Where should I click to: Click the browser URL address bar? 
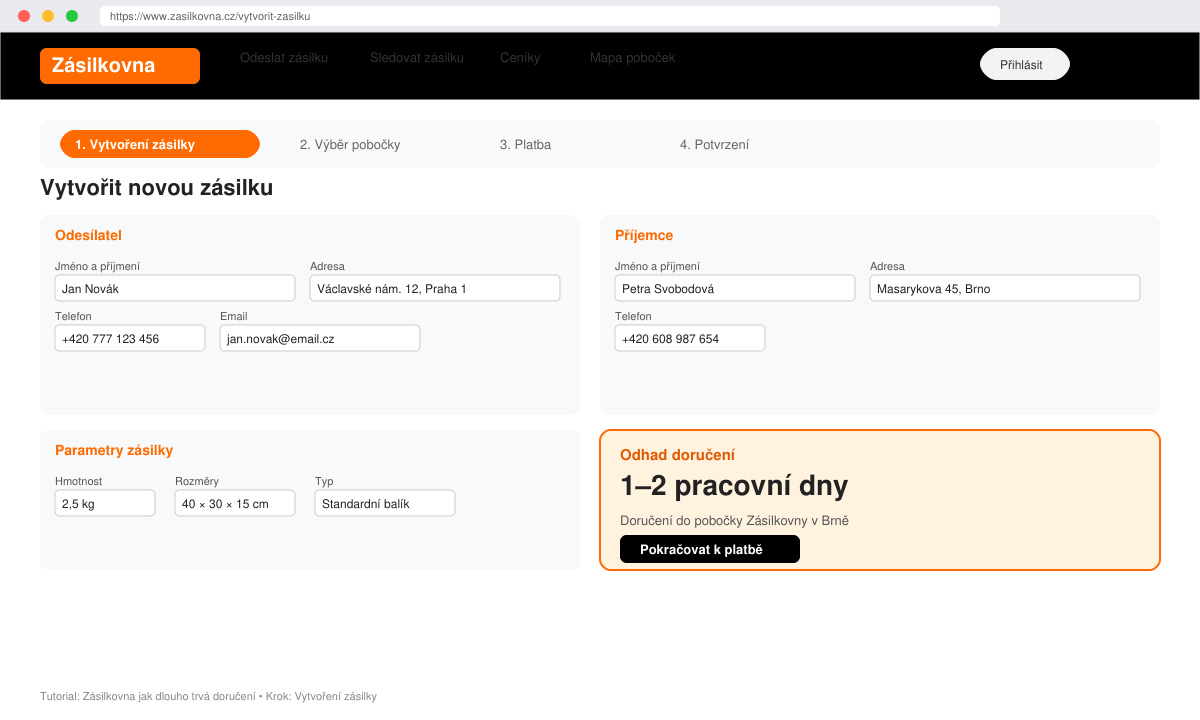tap(550, 16)
